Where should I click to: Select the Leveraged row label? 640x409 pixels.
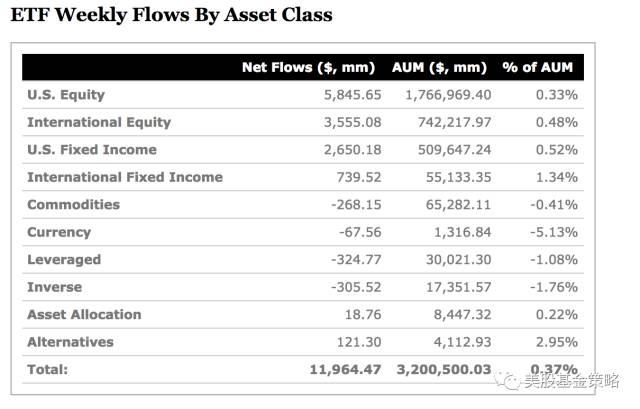(64, 260)
